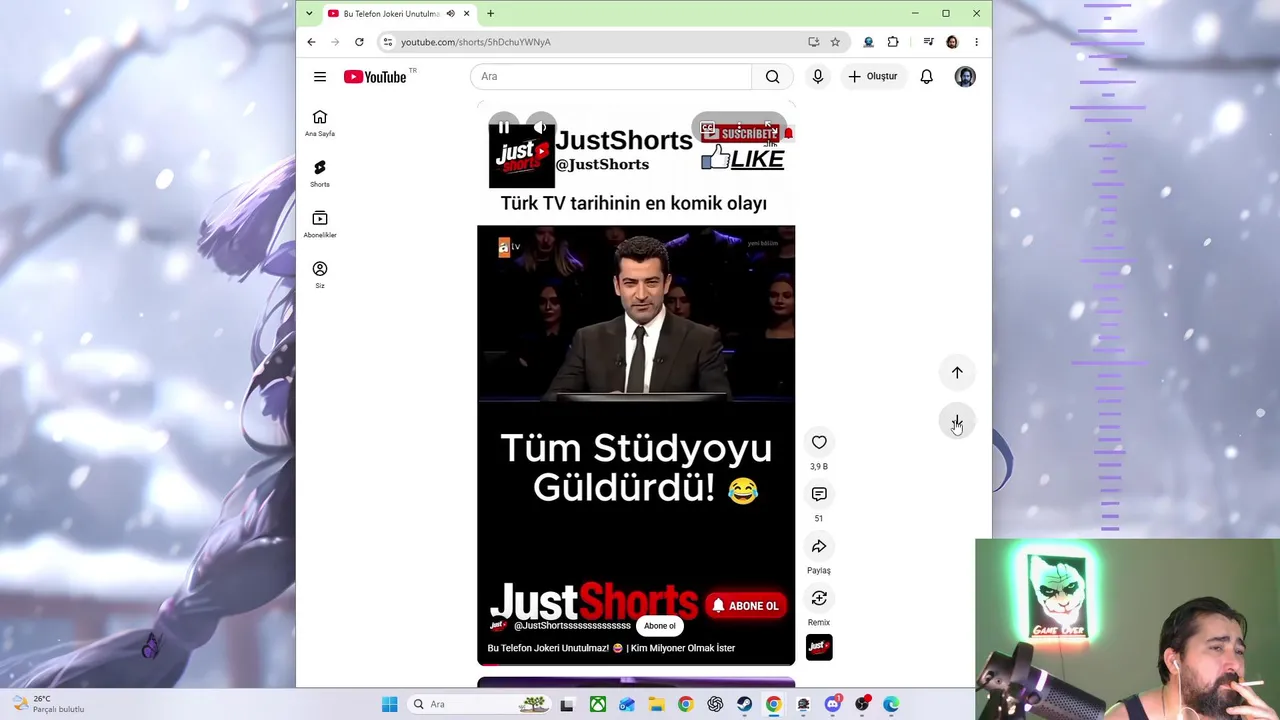Open Xbox from the taskbar

(x=597, y=704)
